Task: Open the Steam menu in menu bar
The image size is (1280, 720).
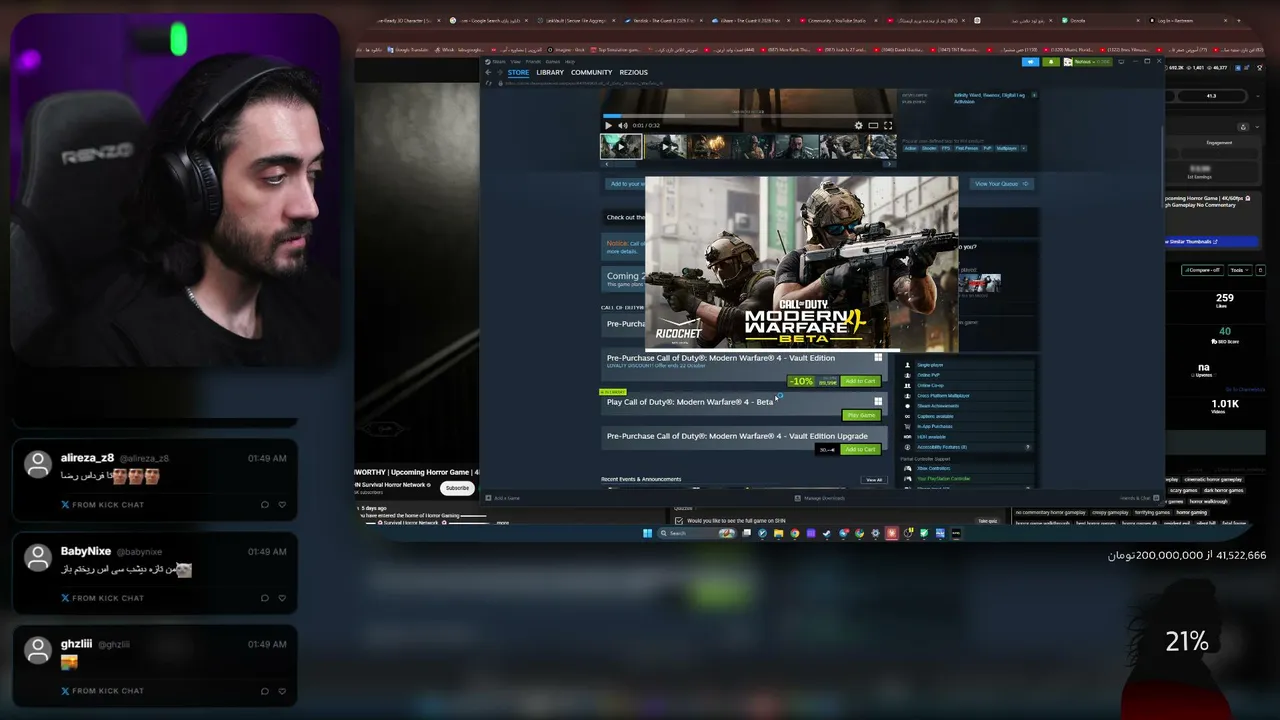Action: pyautogui.click(x=499, y=62)
